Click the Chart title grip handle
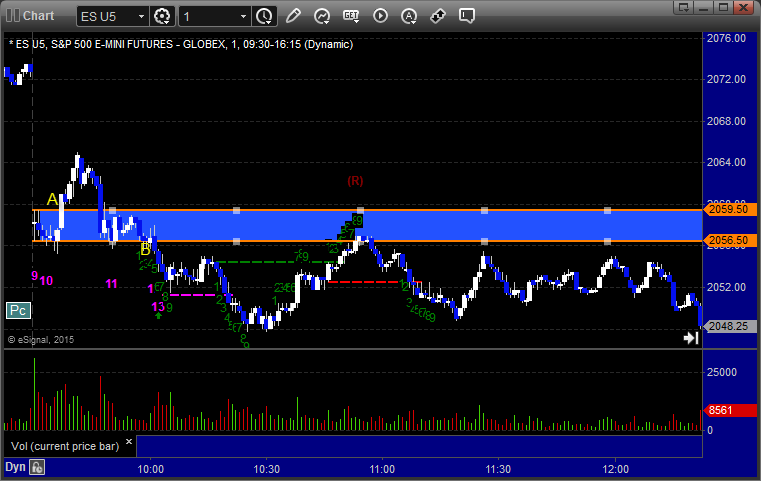 [x=13, y=16]
